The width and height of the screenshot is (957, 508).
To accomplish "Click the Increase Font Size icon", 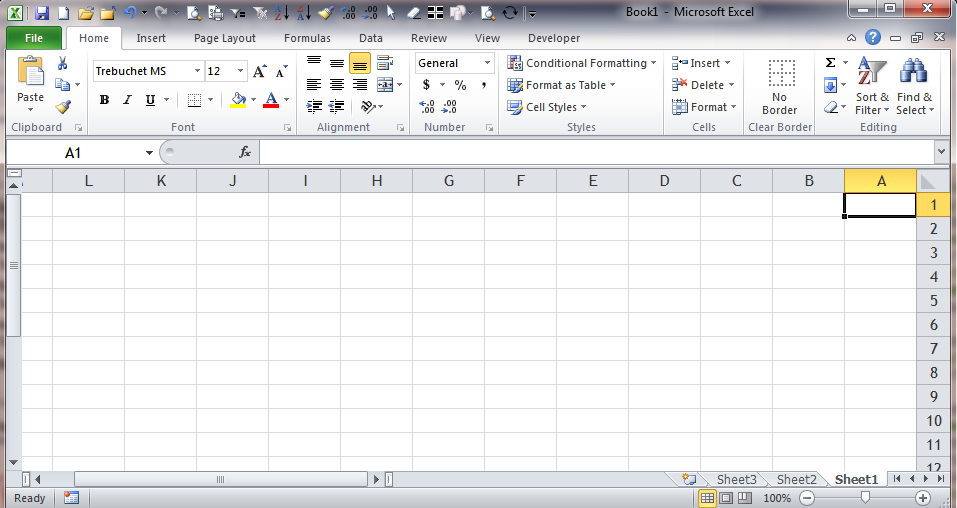I will point(260,72).
